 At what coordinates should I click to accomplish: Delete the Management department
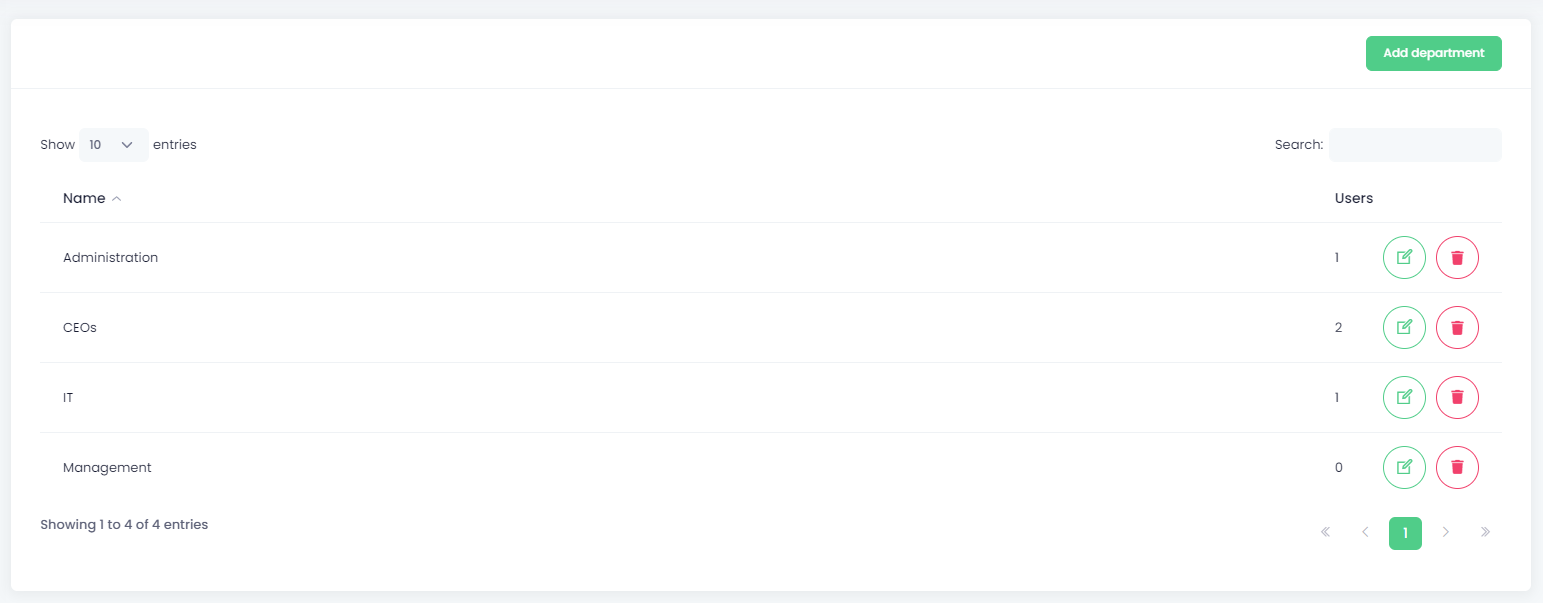tap(1457, 468)
